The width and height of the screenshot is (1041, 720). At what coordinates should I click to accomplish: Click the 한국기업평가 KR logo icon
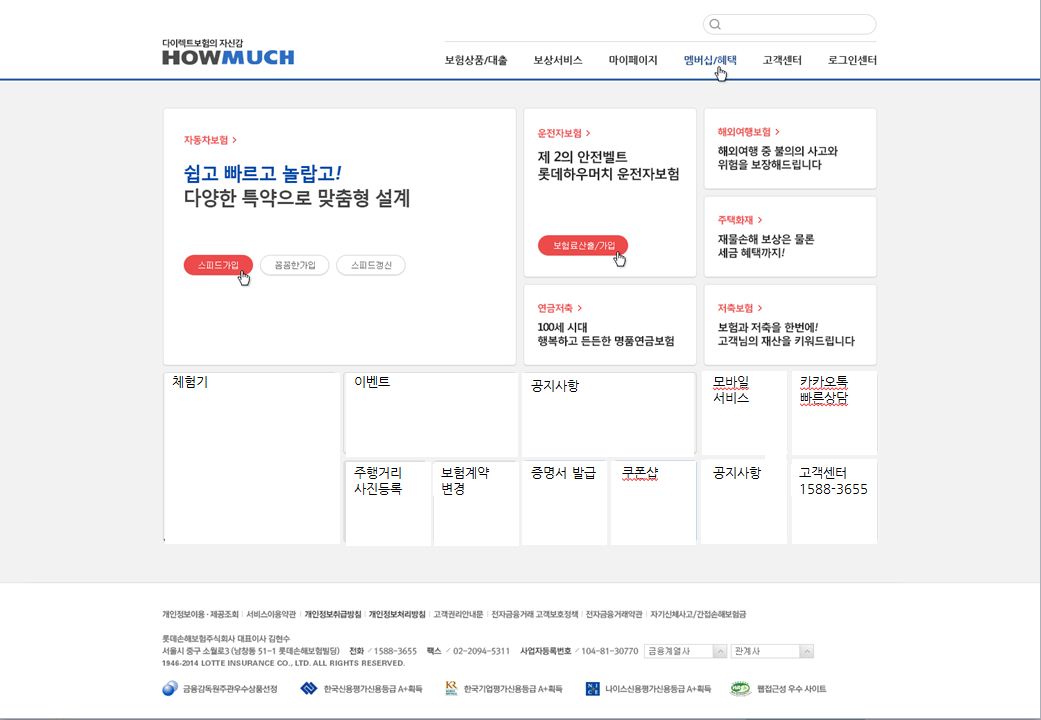(x=451, y=688)
